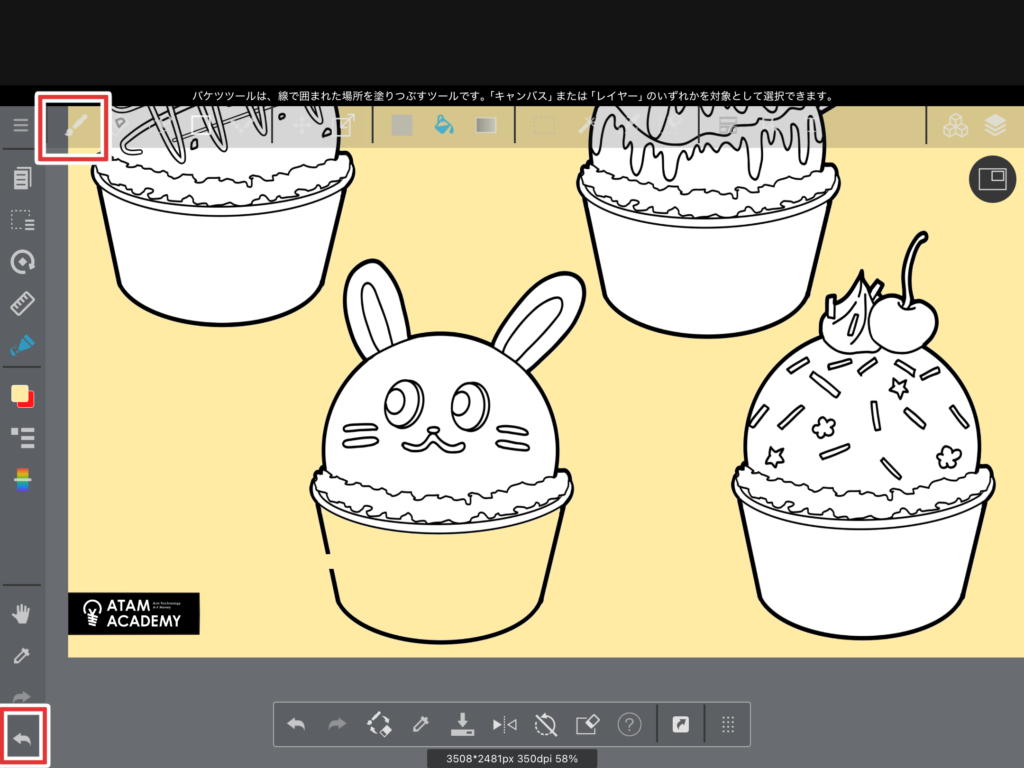Tap the undo arrow in left sidebar
Screen dimensions: 1024x768
pyautogui.click(x=22, y=740)
